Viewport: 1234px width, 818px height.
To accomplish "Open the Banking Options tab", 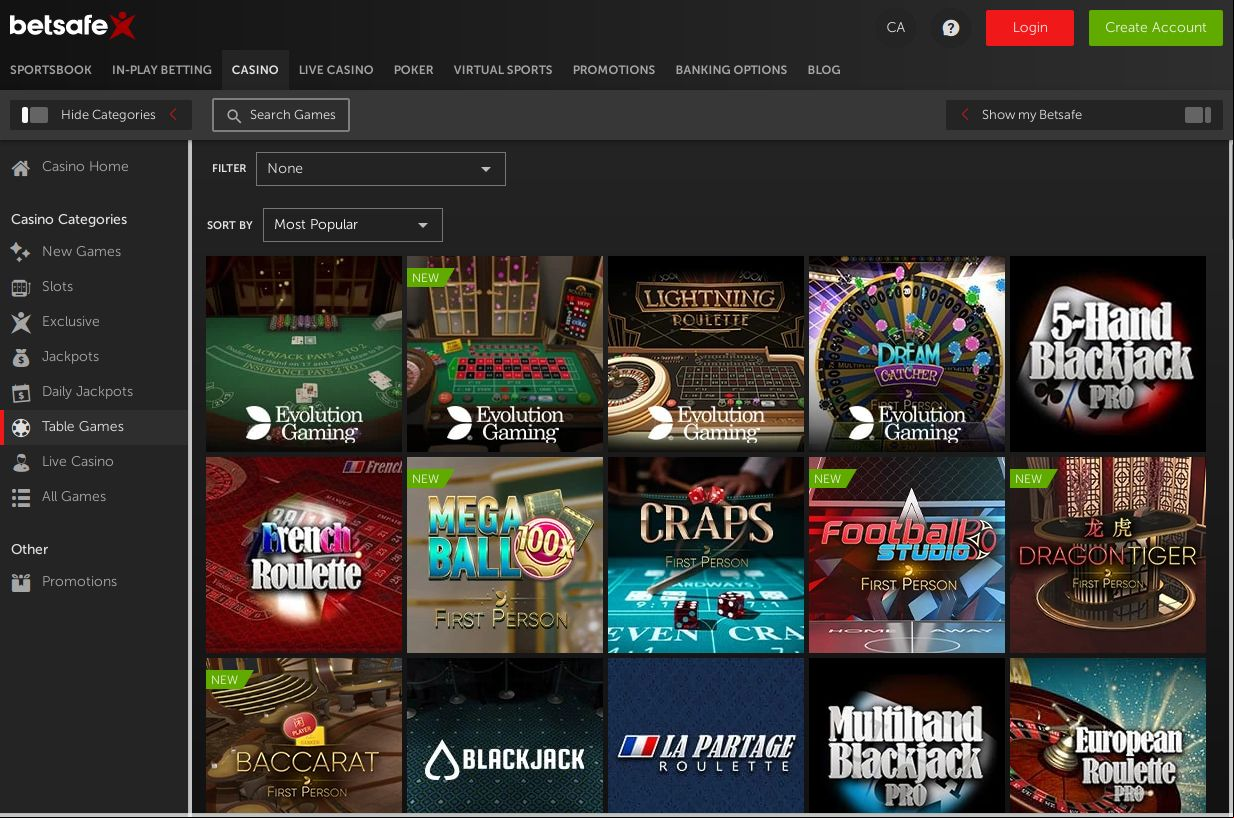I will tap(731, 70).
